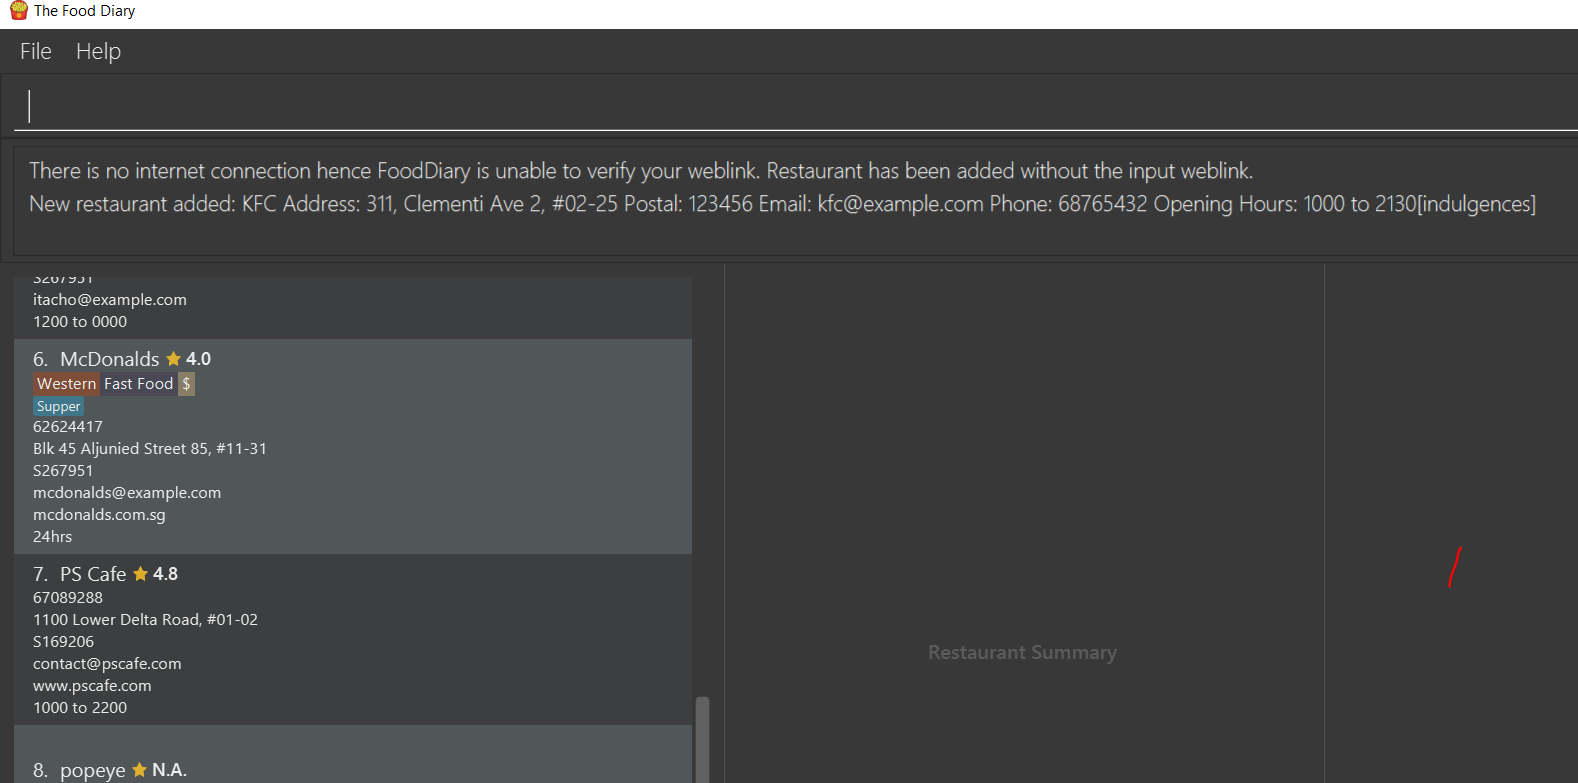Select the $ price tag
Viewport: 1578px width, 783px height.
pos(186,384)
